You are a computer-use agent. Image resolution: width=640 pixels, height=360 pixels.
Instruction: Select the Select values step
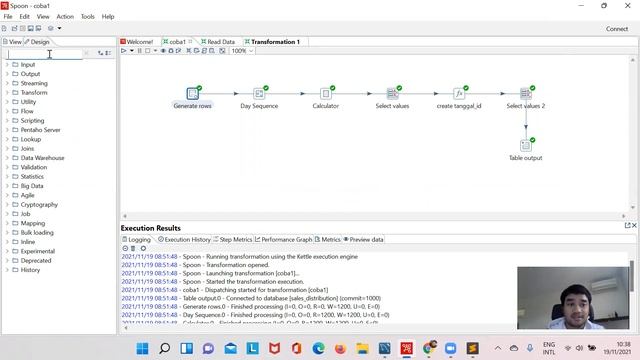392,93
